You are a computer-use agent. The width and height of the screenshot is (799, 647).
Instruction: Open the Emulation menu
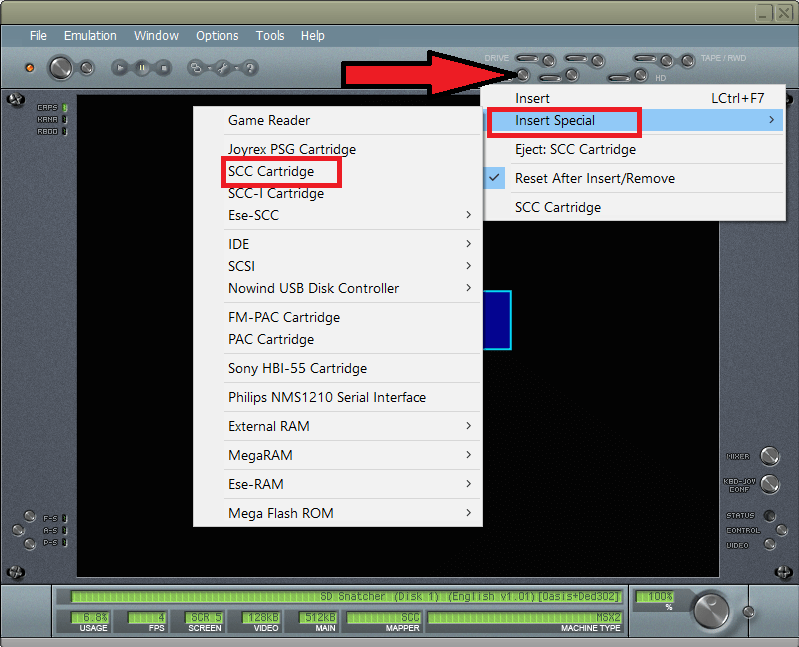tap(90, 36)
